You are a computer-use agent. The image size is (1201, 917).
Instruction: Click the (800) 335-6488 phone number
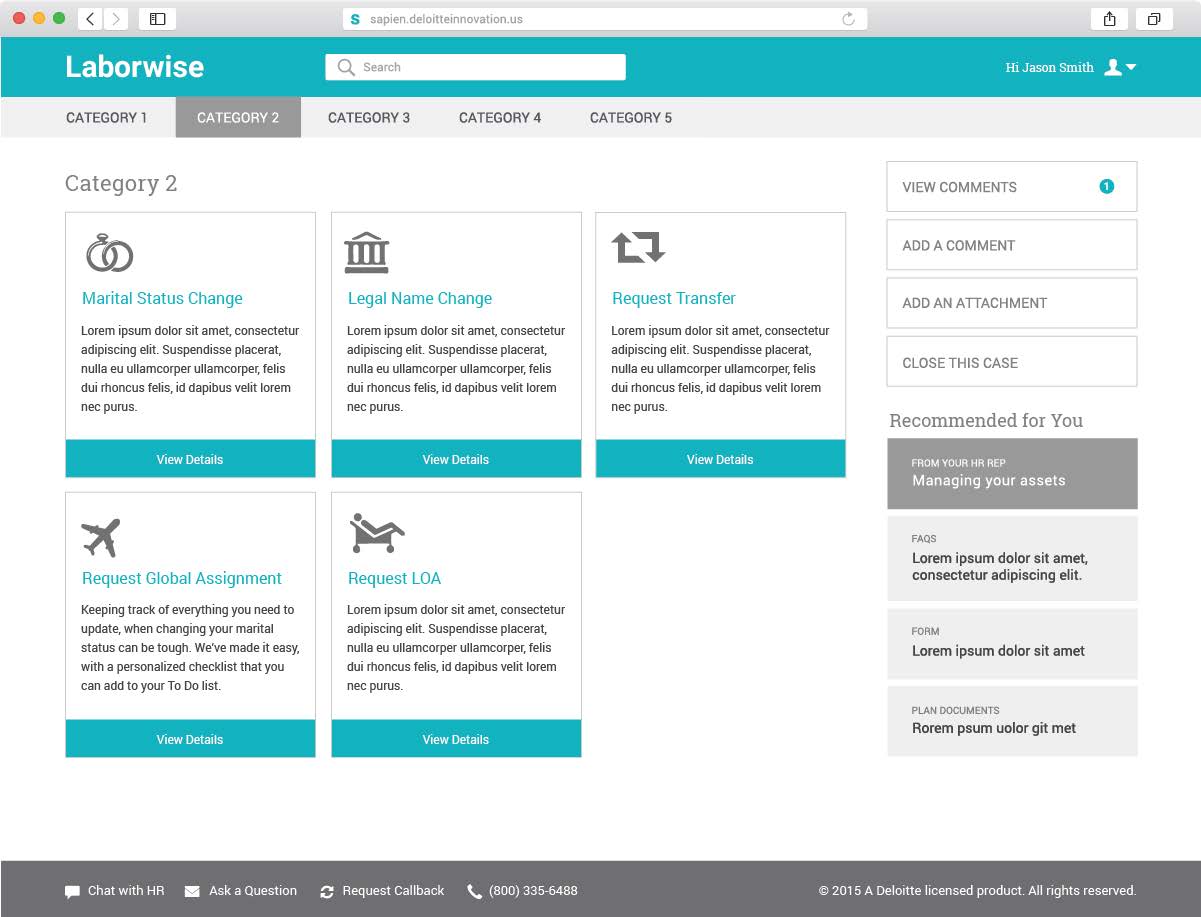[533, 891]
